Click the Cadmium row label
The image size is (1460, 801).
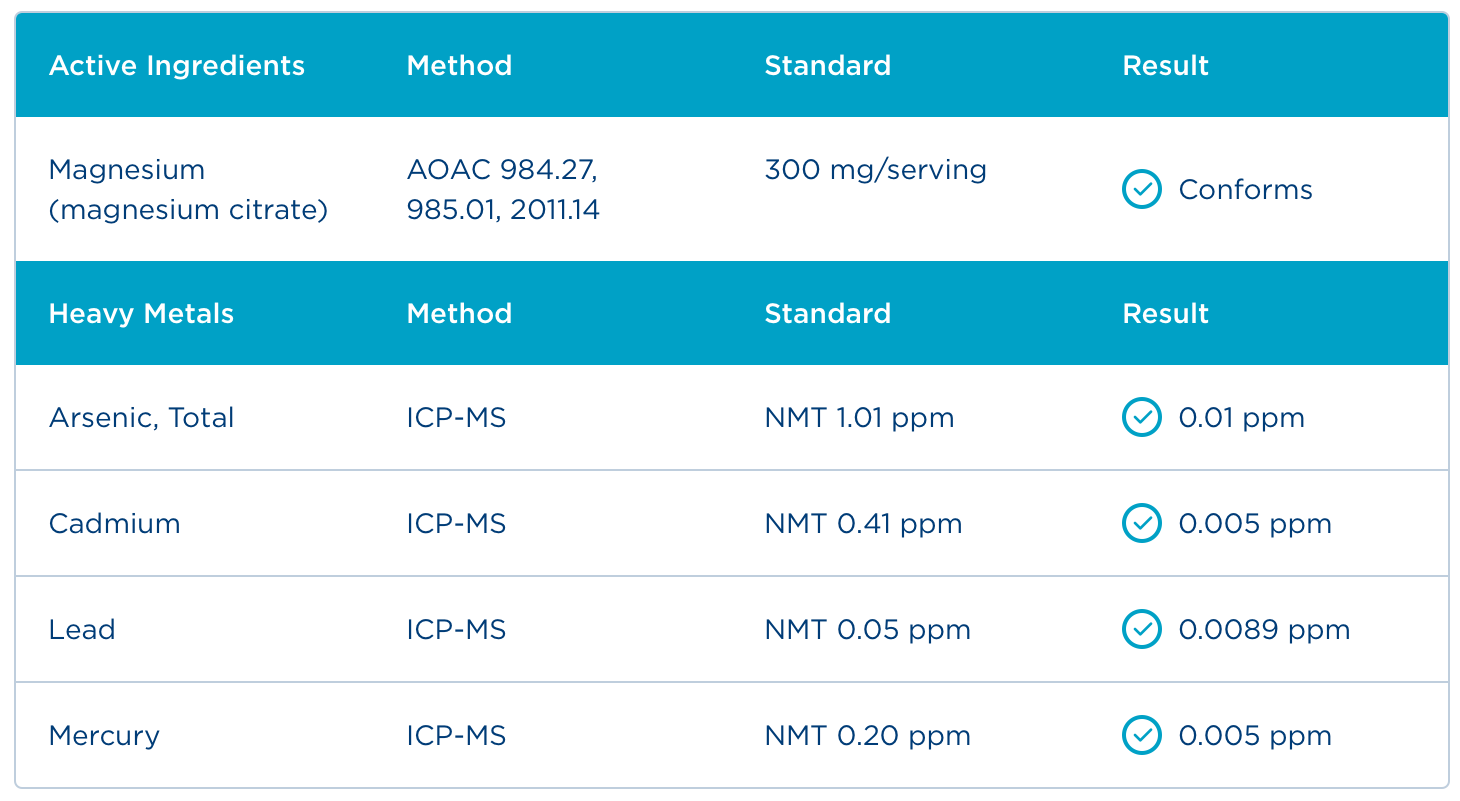tap(114, 523)
